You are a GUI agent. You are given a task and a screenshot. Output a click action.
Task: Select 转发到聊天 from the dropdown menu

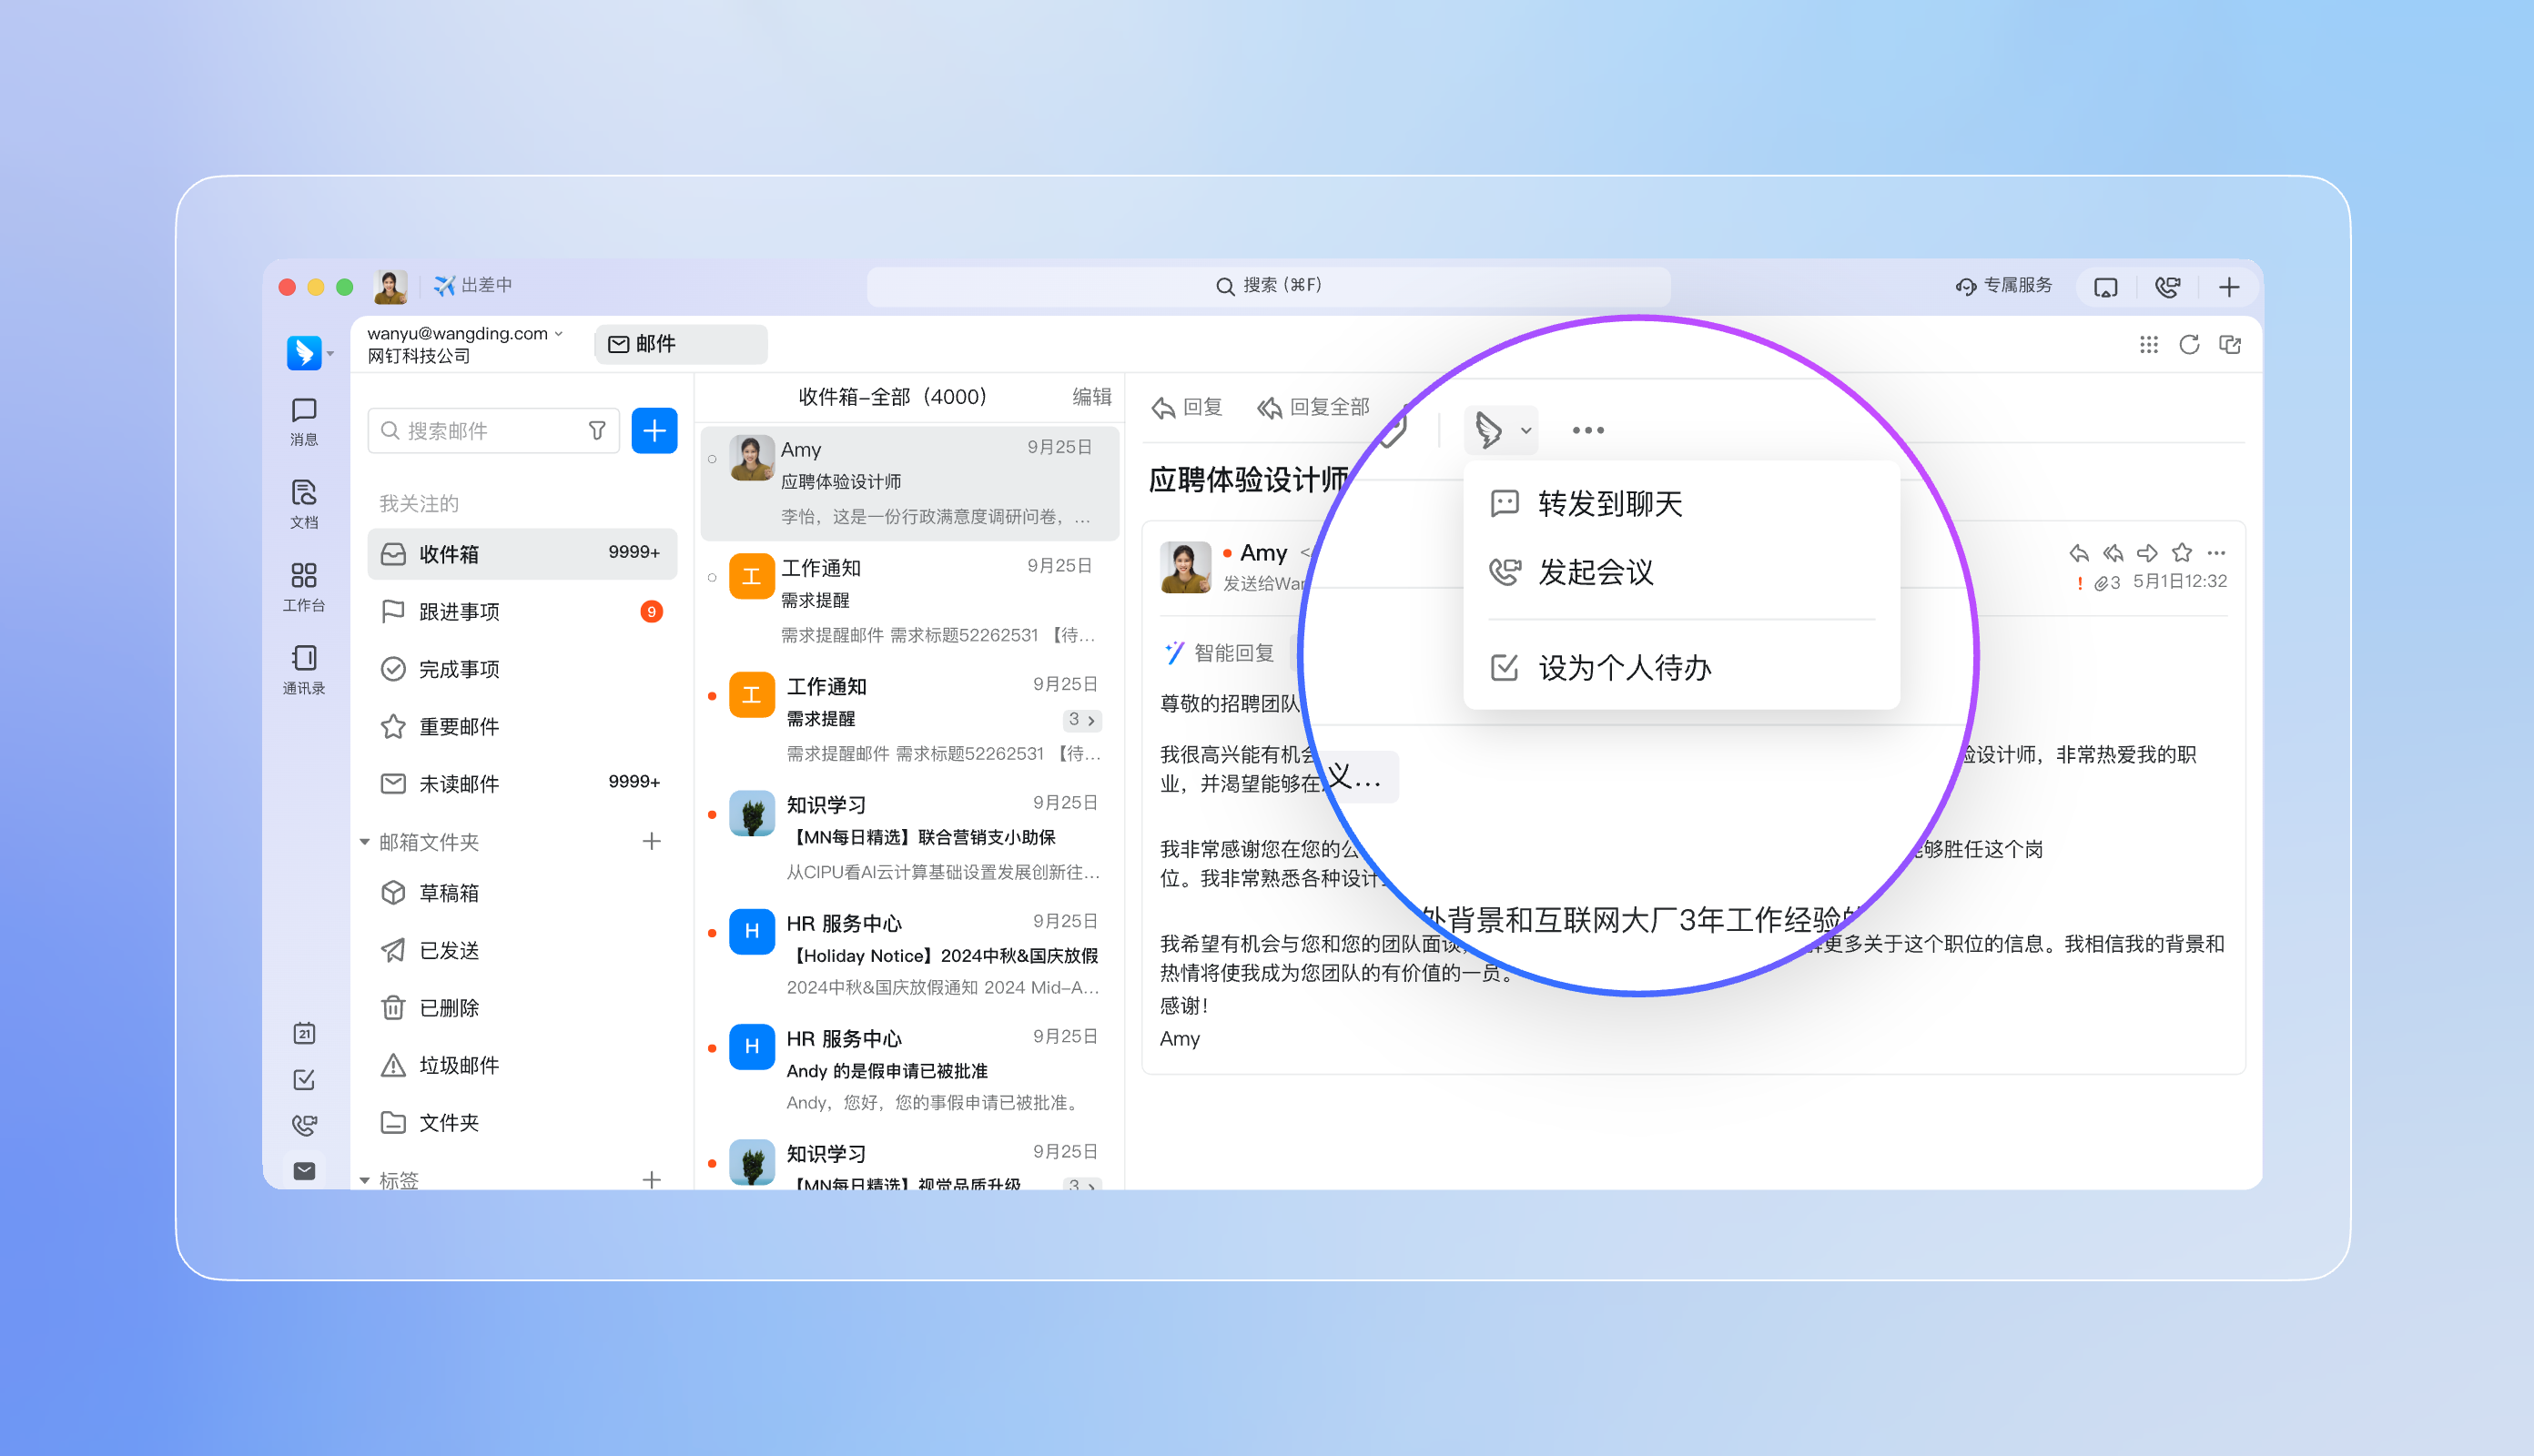(x=1610, y=503)
